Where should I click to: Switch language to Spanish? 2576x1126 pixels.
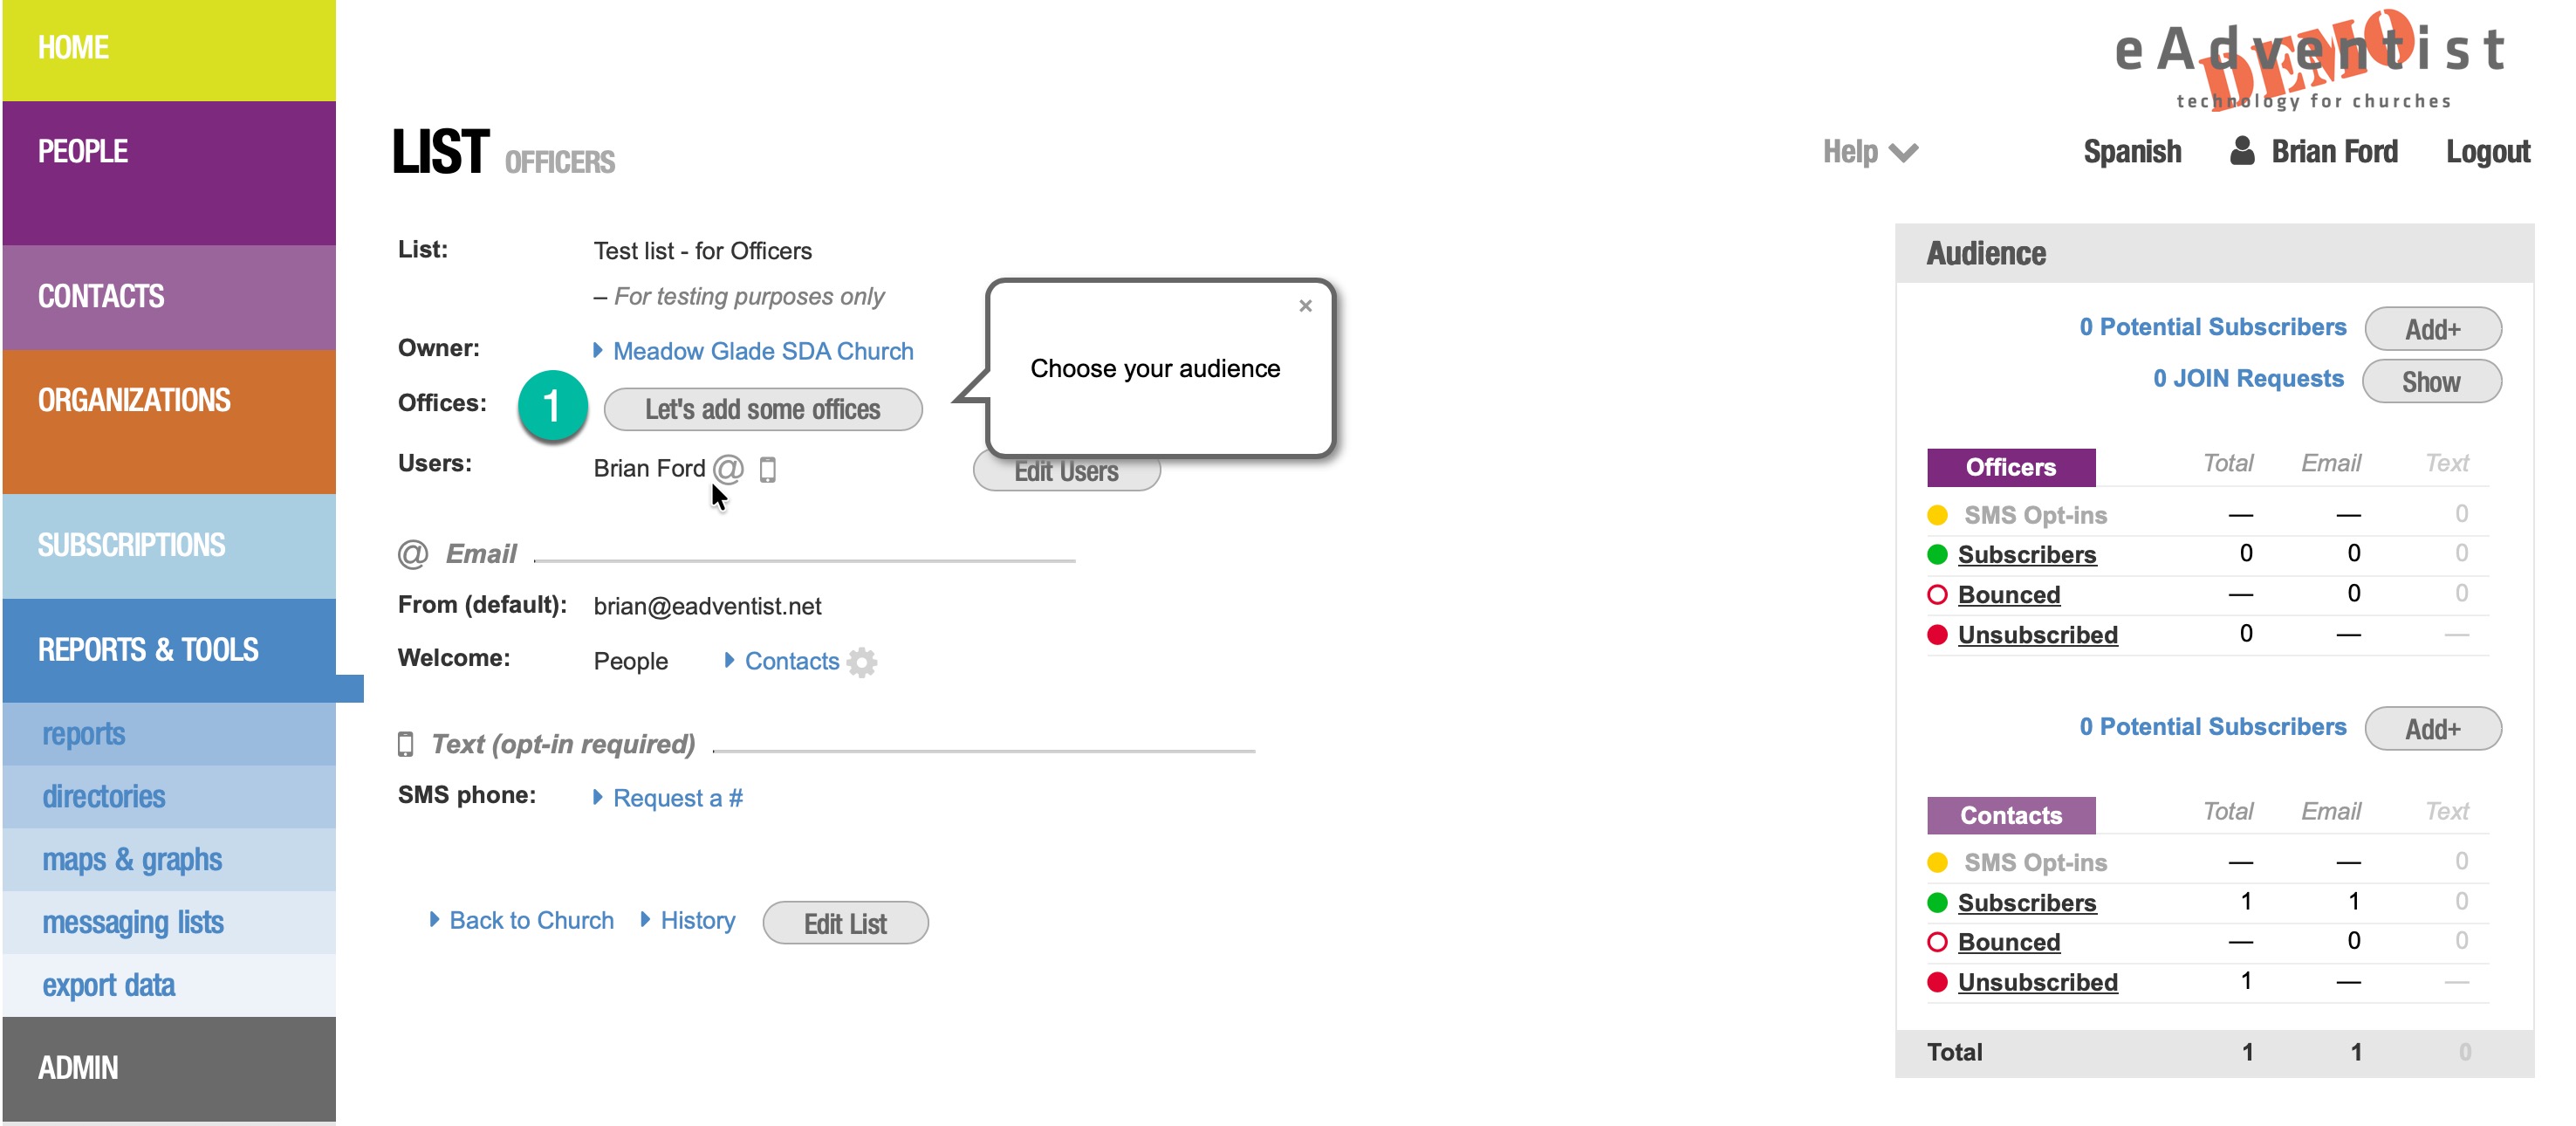pyautogui.click(x=2131, y=152)
